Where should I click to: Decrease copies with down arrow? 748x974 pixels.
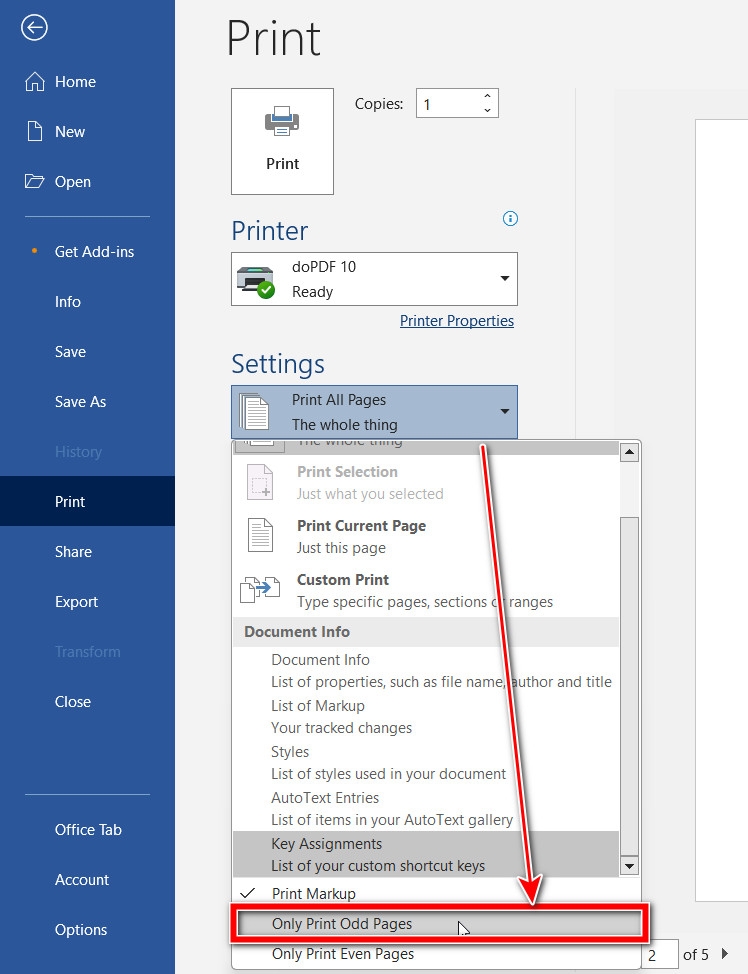pos(488,110)
